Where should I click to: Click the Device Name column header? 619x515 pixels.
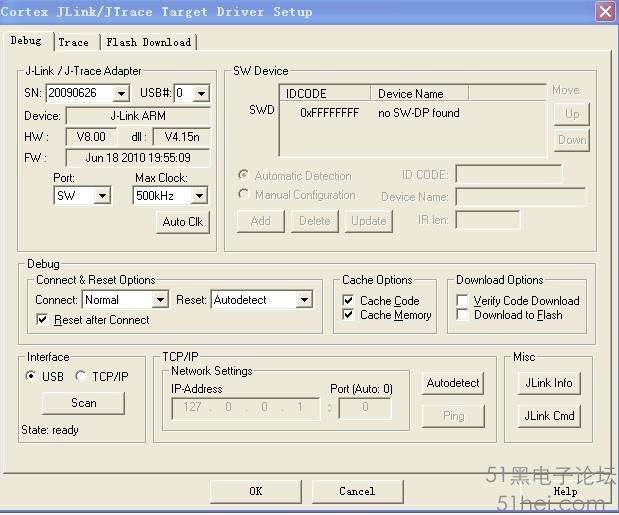tap(419, 94)
